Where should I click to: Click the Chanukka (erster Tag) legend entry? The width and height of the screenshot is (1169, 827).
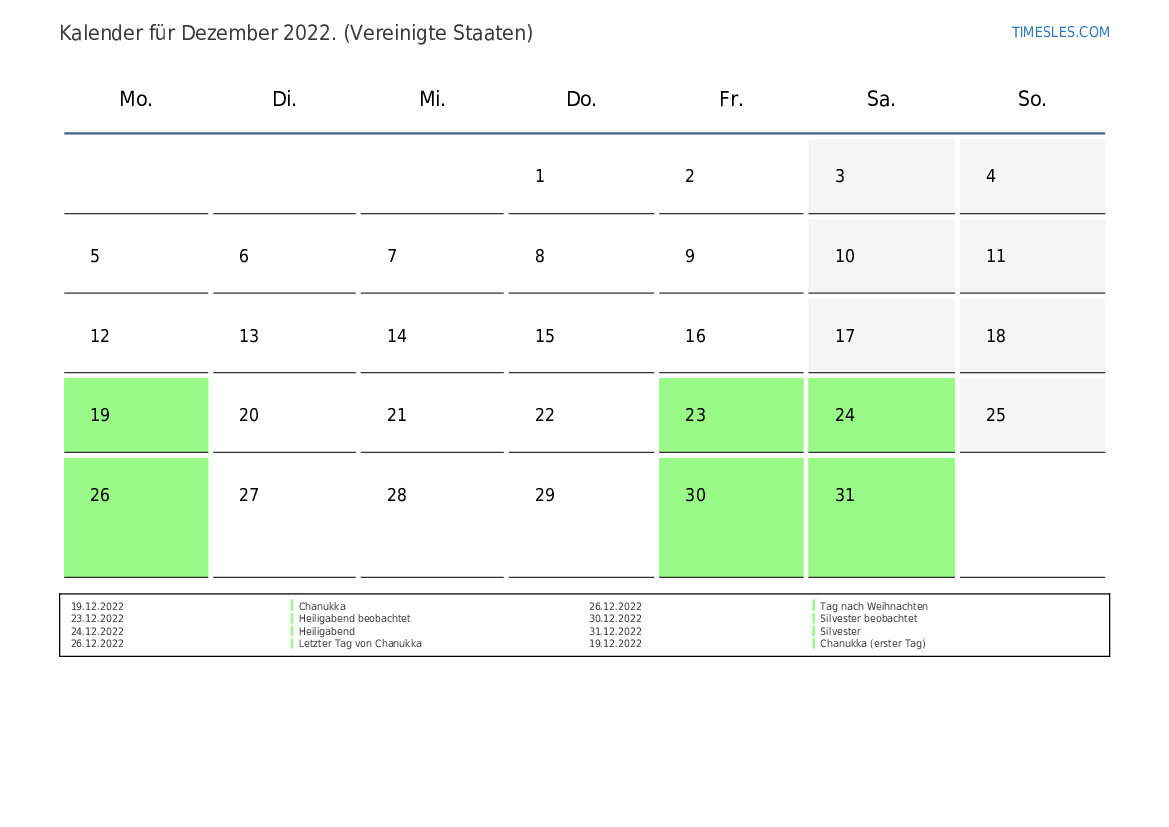pos(872,644)
